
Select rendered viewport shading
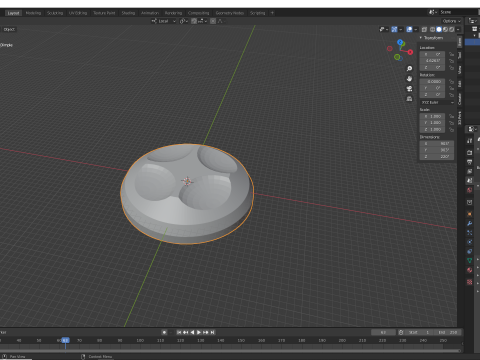[x=452, y=29]
